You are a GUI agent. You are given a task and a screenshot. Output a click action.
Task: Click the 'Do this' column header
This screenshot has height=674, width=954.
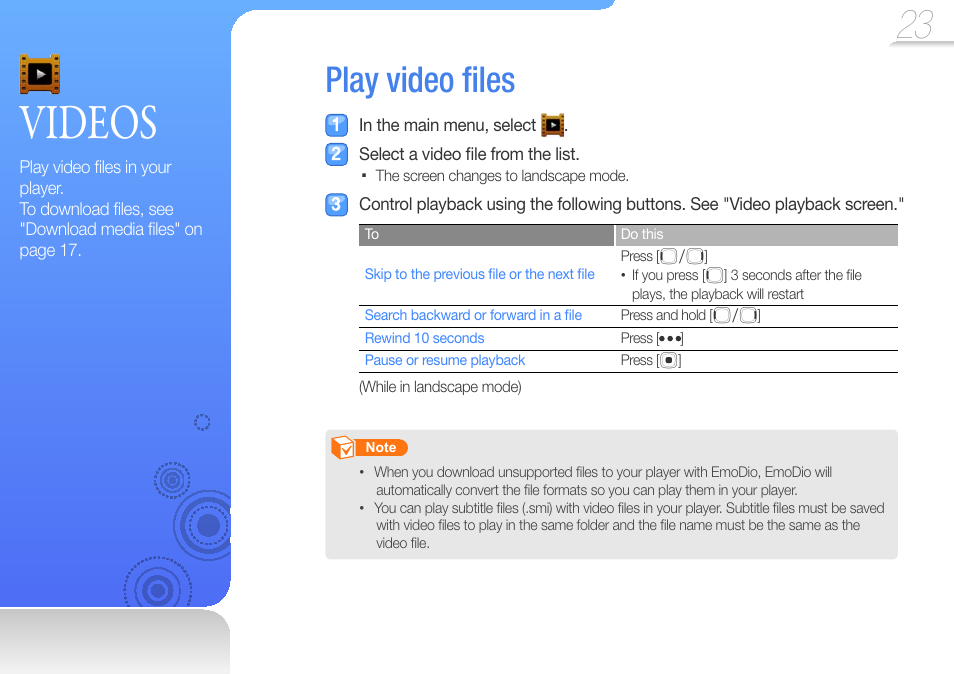[756, 235]
